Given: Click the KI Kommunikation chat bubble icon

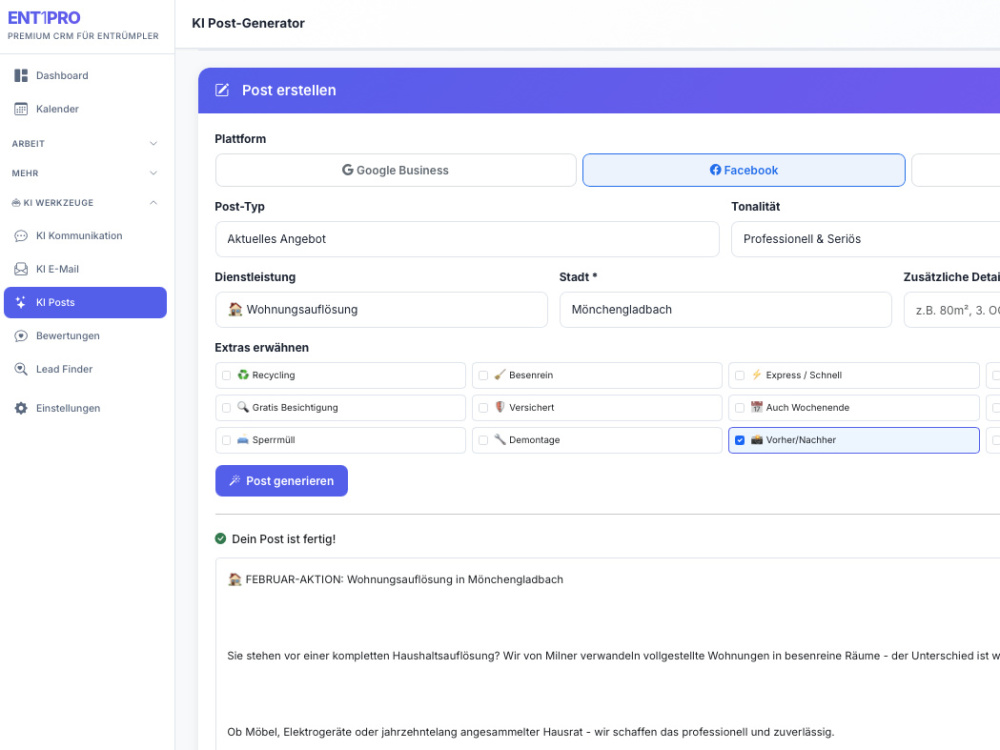Looking at the screenshot, I should point(21,236).
